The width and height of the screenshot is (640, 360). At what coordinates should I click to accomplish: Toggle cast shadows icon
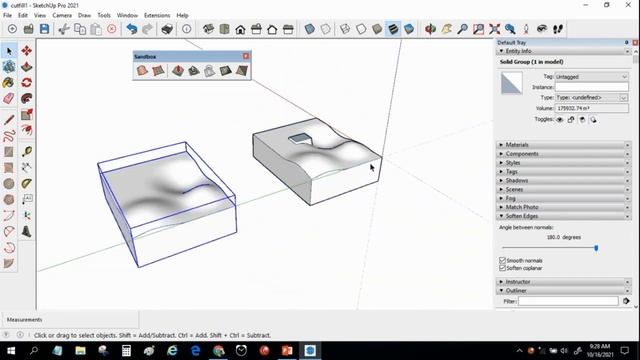coord(593,120)
